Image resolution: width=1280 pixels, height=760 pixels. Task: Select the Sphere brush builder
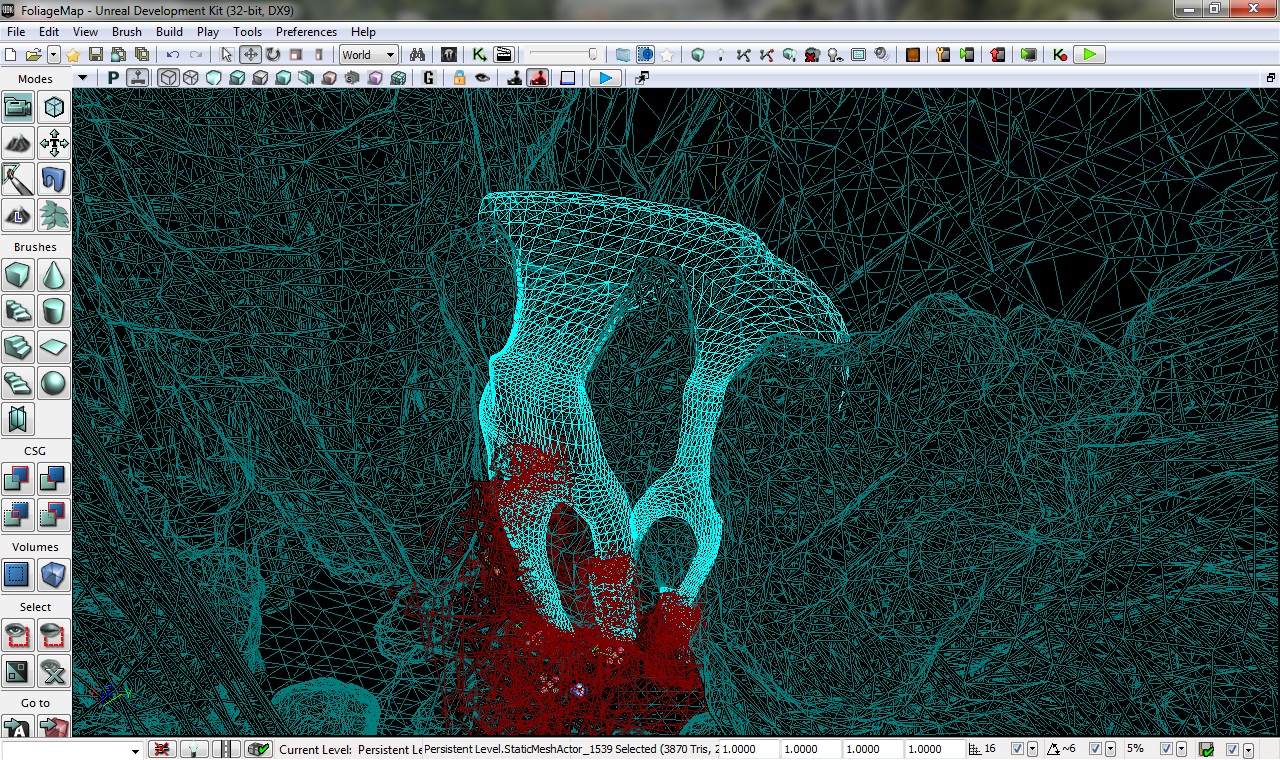click(x=54, y=383)
